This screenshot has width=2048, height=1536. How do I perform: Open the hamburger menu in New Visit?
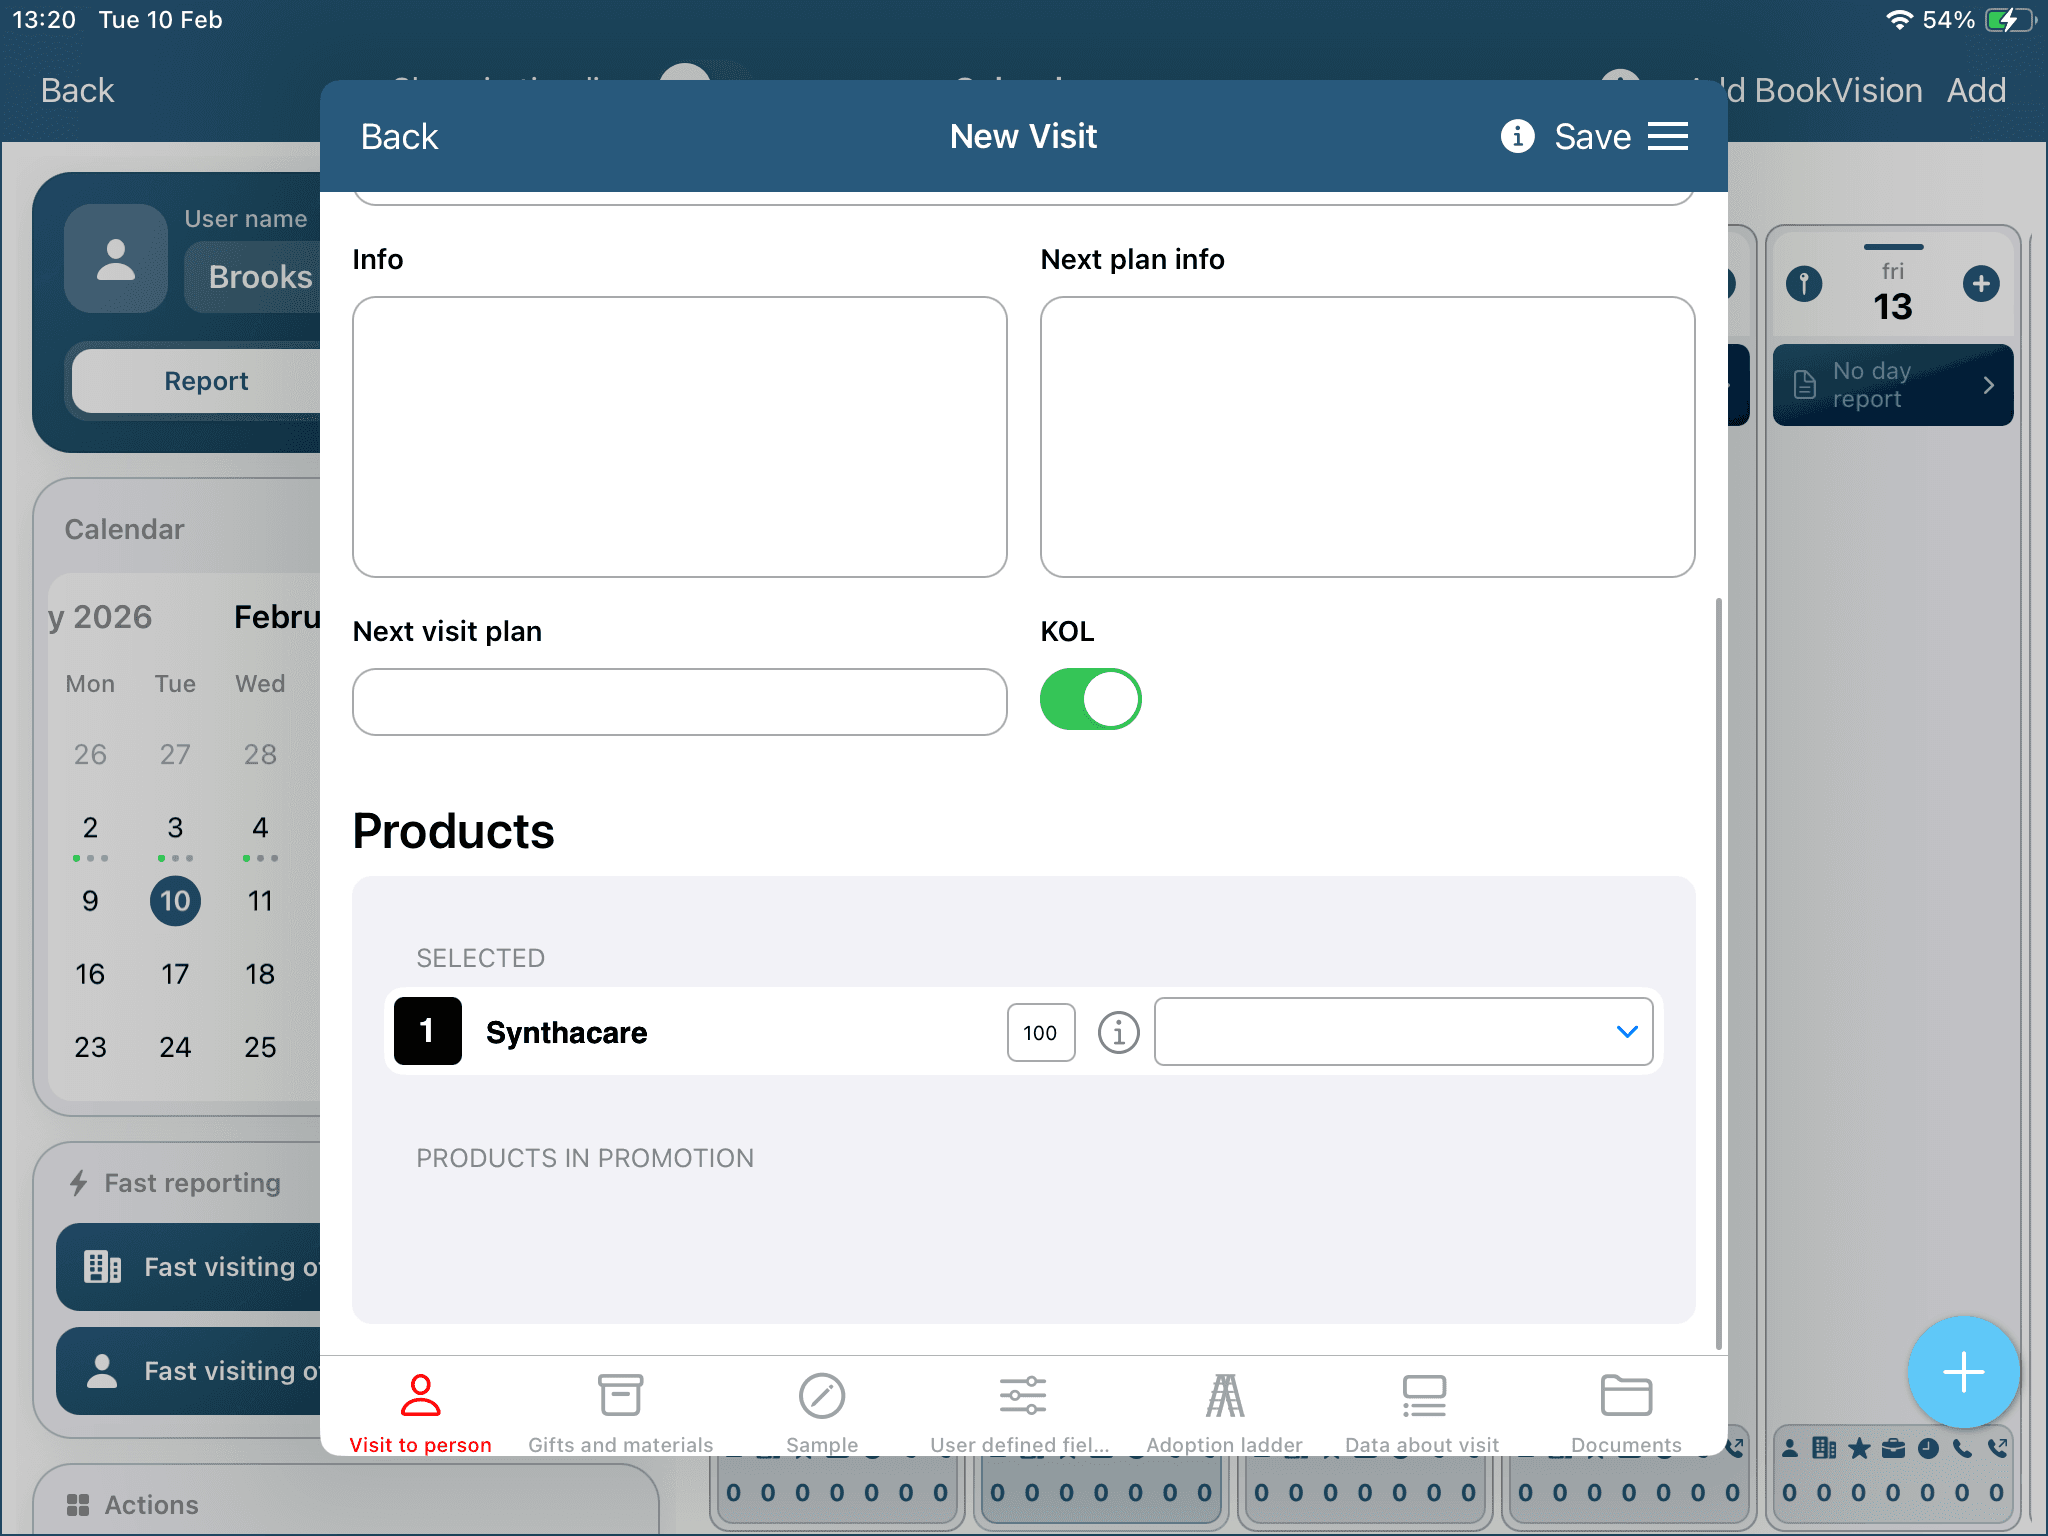pos(1667,136)
